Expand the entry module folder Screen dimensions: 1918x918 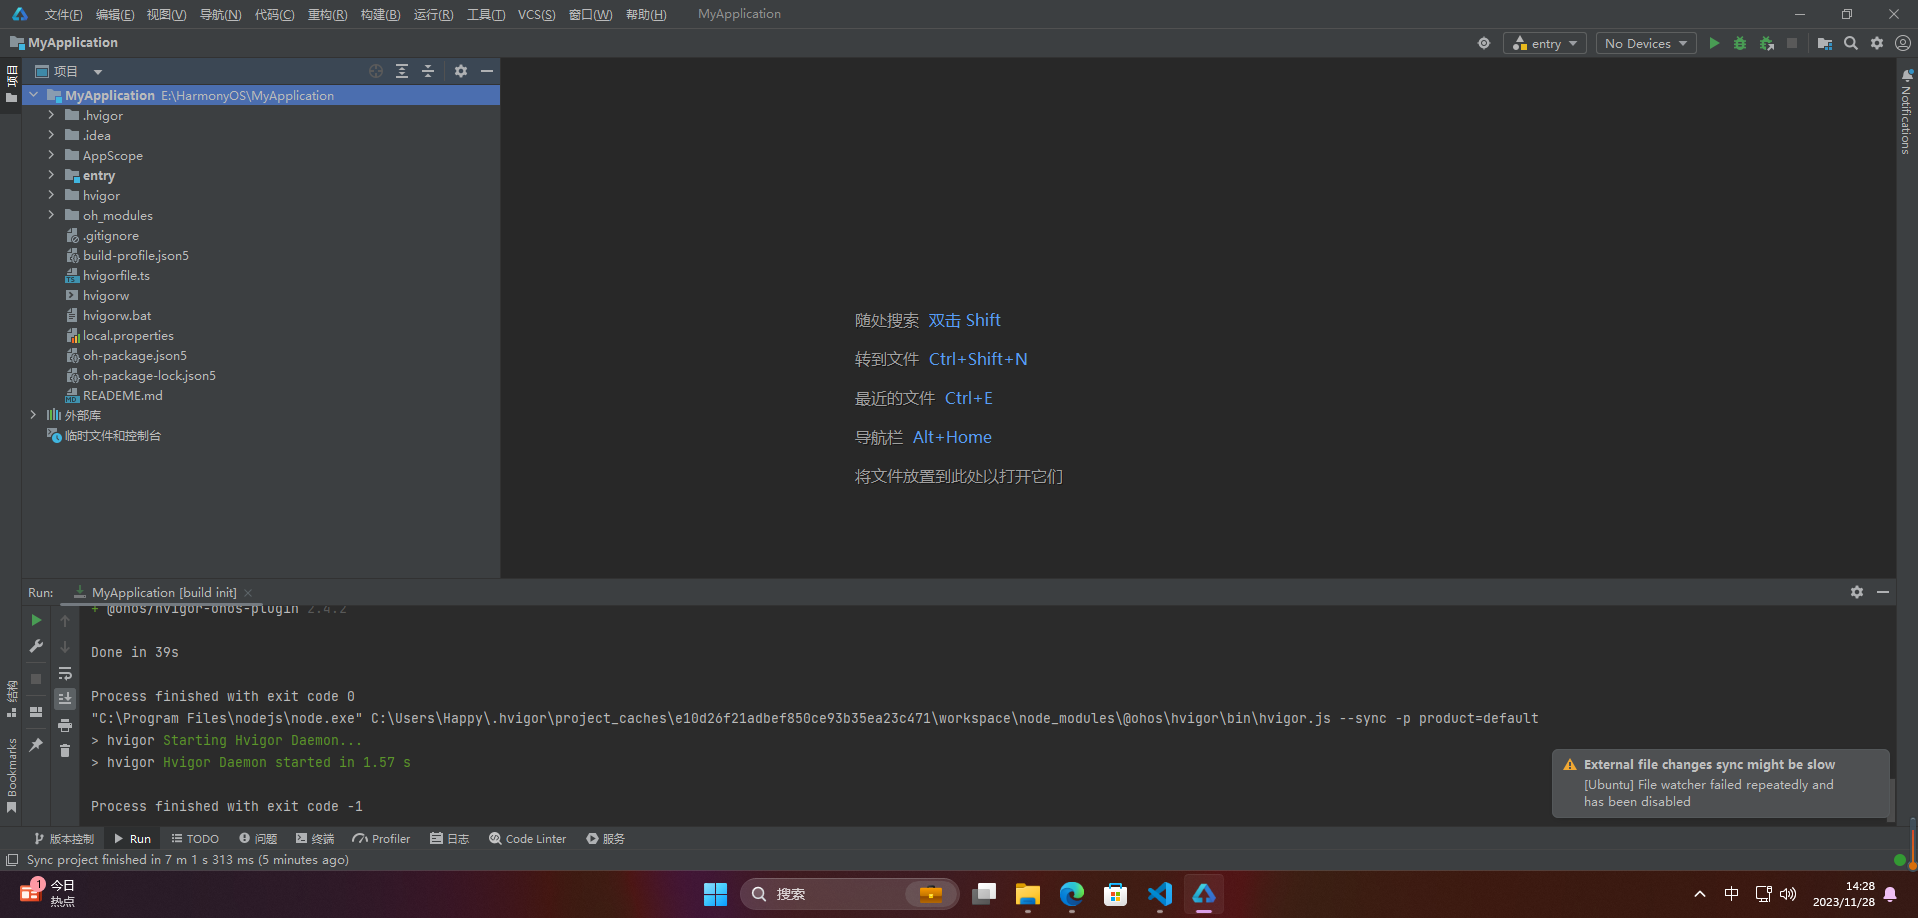(x=51, y=175)
